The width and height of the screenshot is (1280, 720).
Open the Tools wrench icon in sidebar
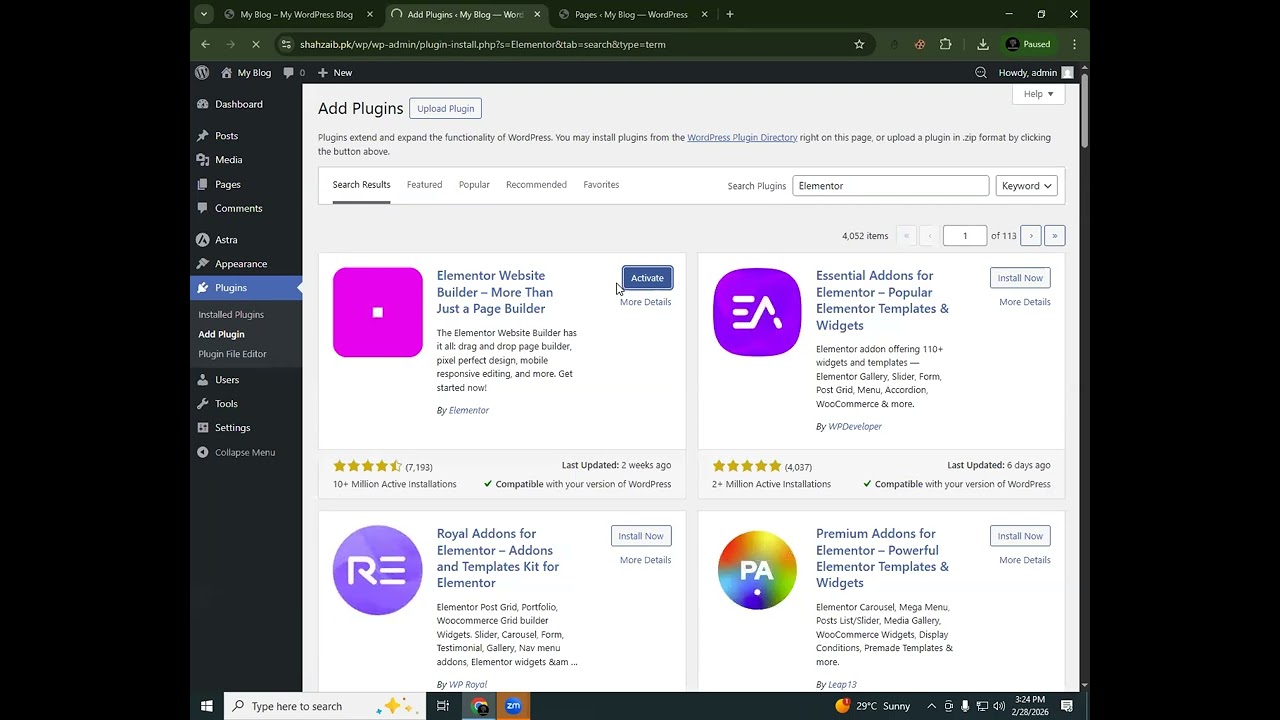(x=203, y=404)
